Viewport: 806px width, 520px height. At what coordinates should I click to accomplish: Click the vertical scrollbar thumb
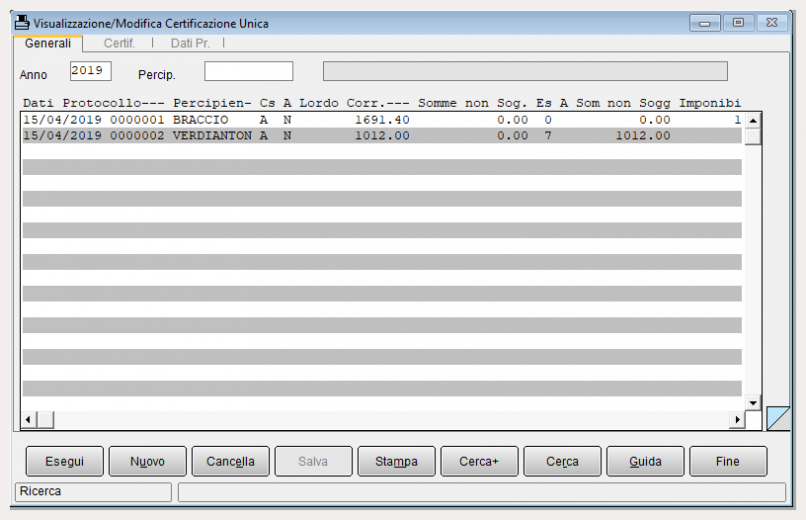[753, 137]
